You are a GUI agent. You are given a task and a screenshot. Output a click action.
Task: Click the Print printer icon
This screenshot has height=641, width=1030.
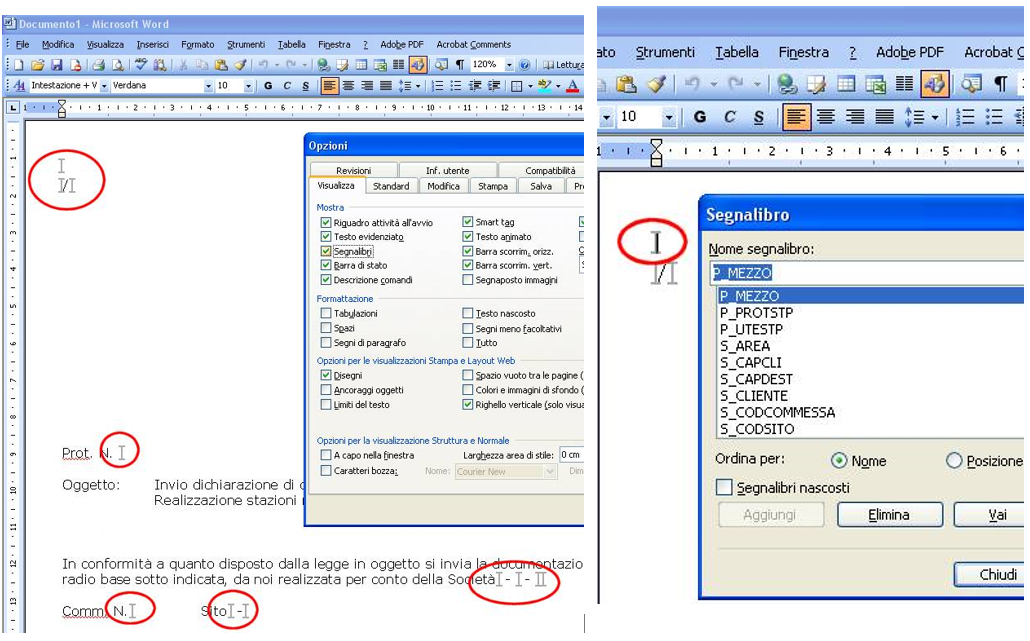coord(99,65)
